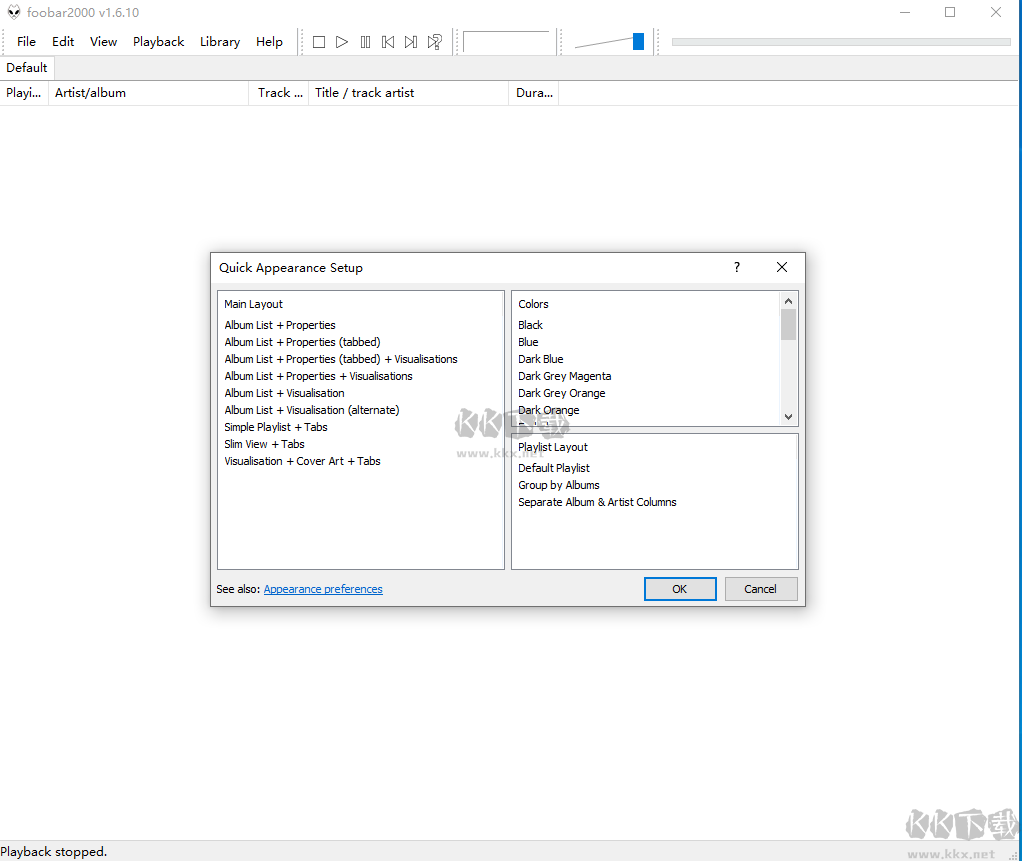The image size is (1022, 861).
Task: Click the seekbar track
Action: [841, 42]
